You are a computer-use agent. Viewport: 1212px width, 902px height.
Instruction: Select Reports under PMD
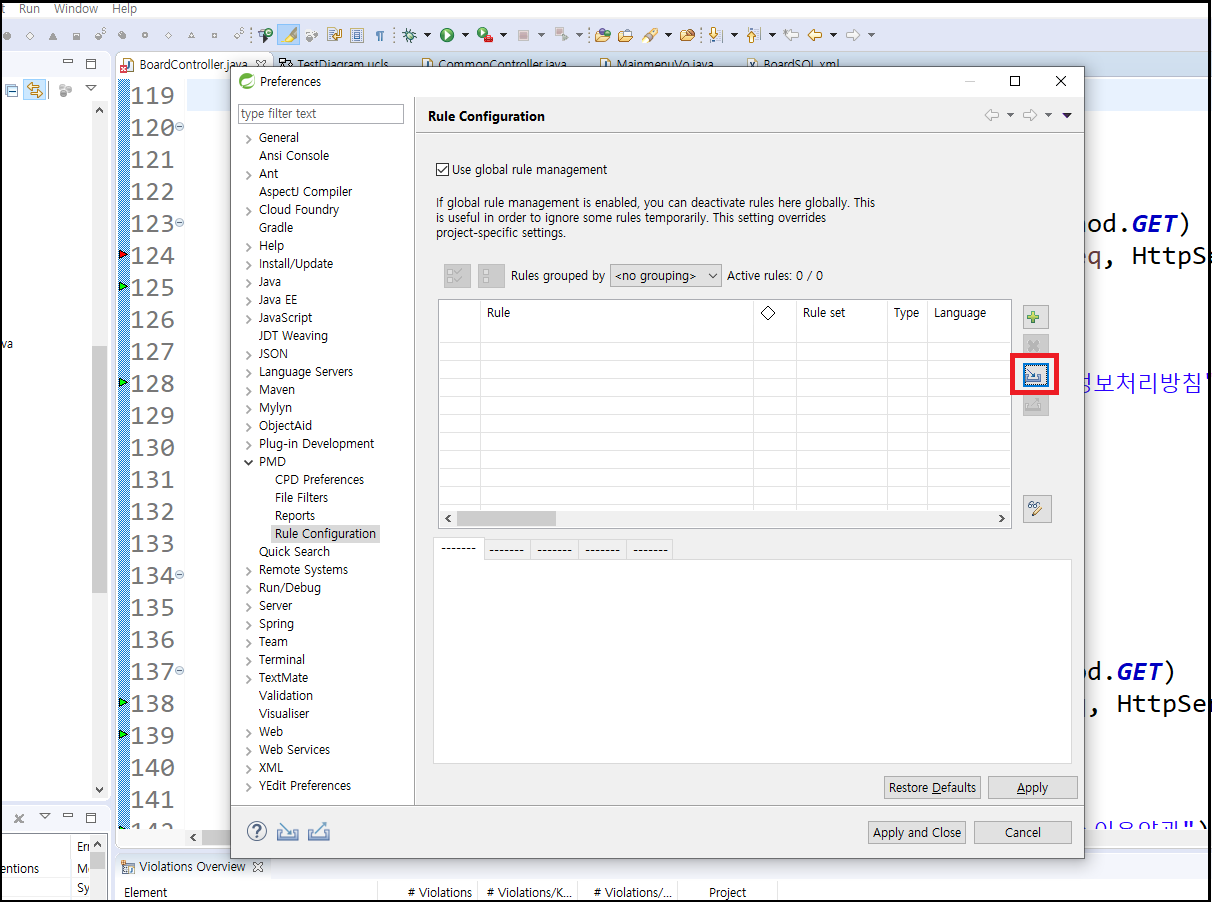(x=295, y=516)
